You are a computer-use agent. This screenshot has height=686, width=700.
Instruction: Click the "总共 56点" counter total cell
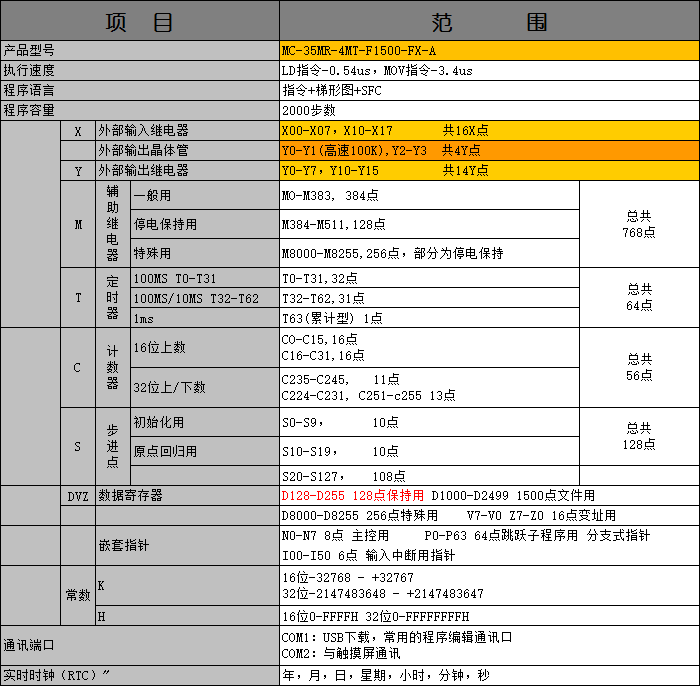(x=639, y=367)
